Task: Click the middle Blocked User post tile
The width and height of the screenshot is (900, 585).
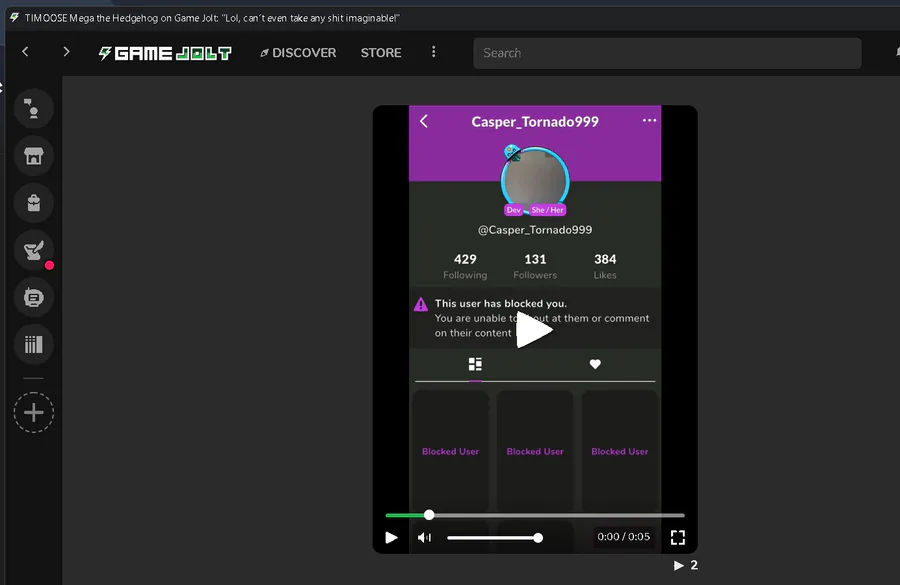Action: (x=535, y=451)
